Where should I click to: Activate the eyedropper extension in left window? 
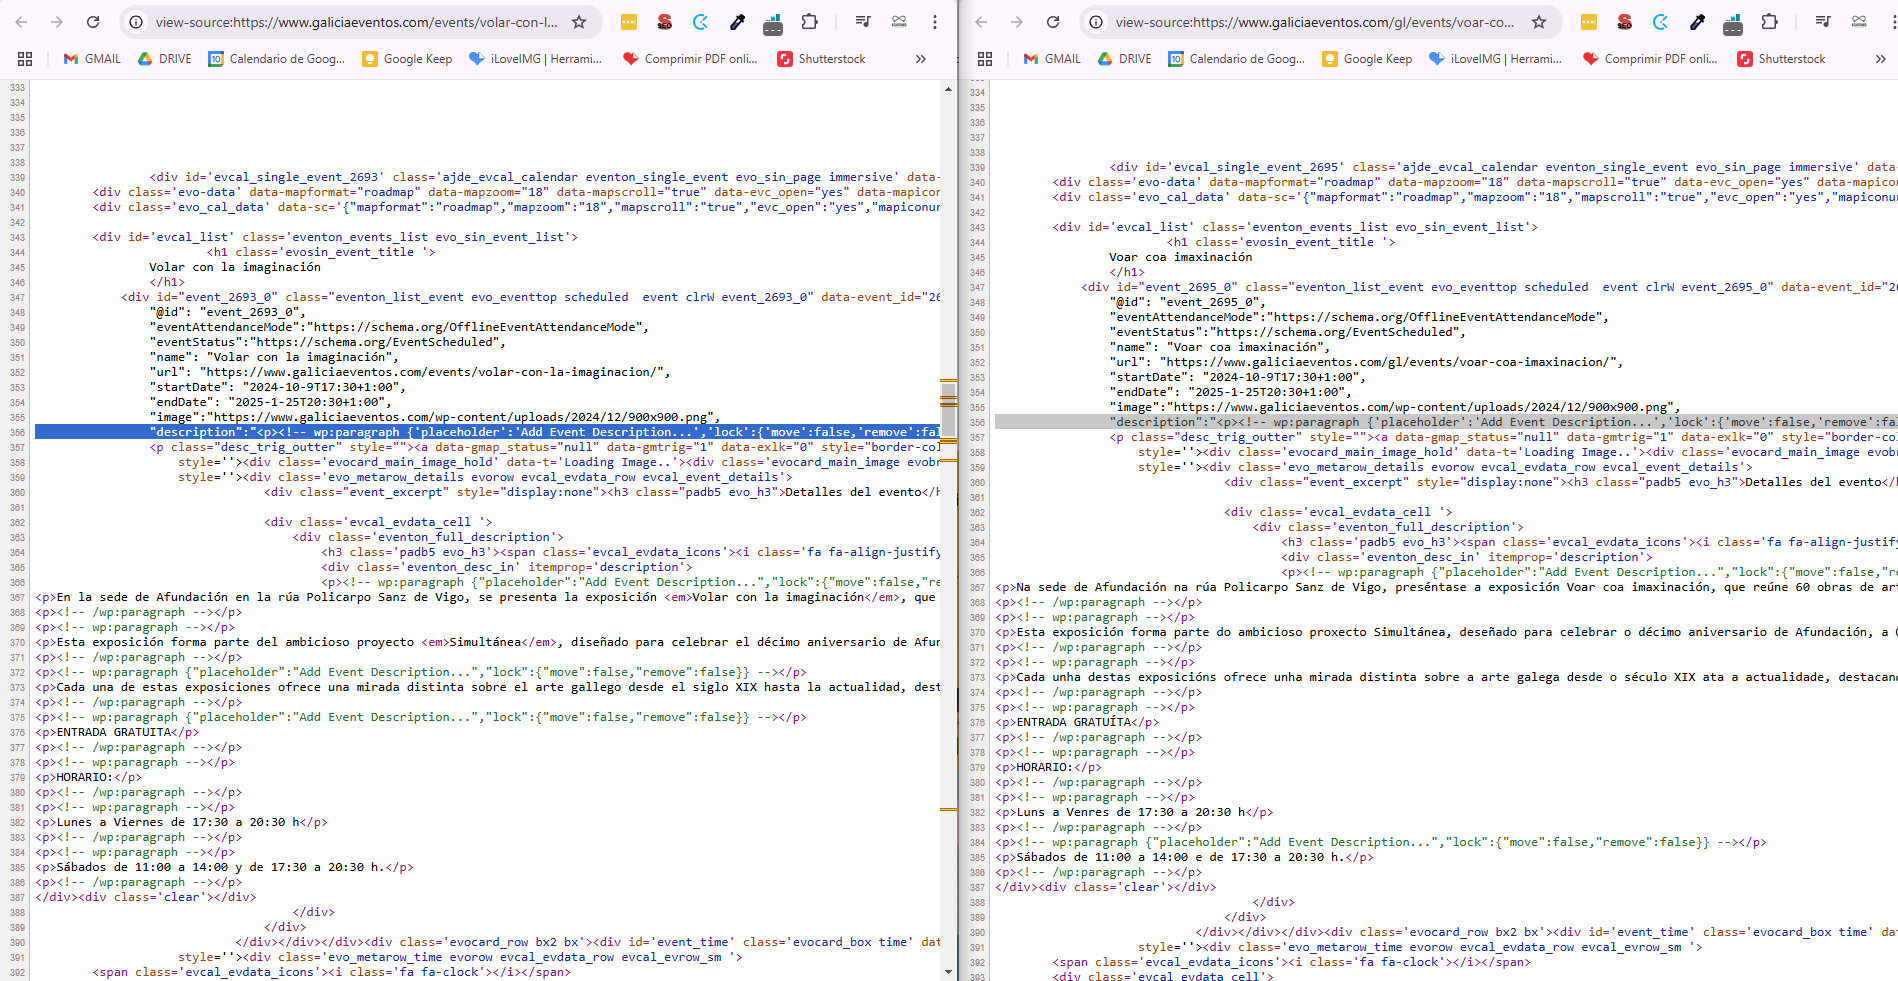coord(737,22)
